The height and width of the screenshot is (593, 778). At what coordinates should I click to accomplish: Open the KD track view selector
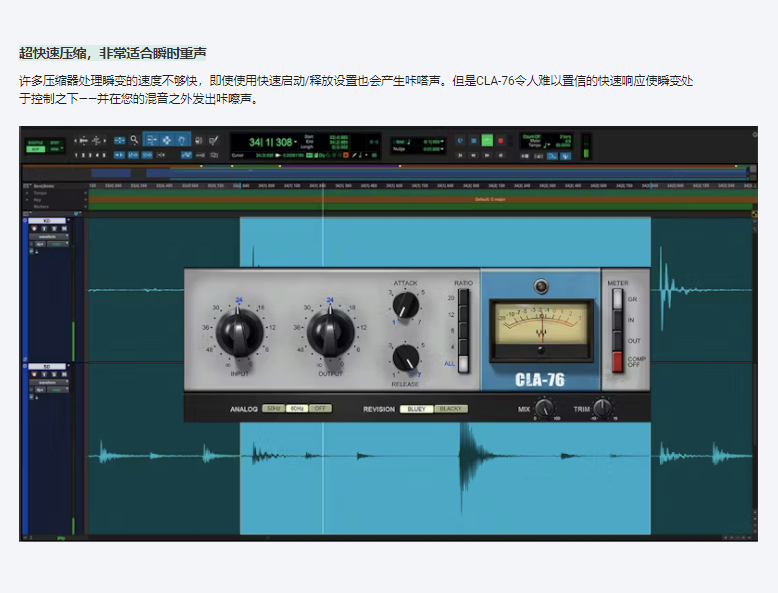coord(49,237)
